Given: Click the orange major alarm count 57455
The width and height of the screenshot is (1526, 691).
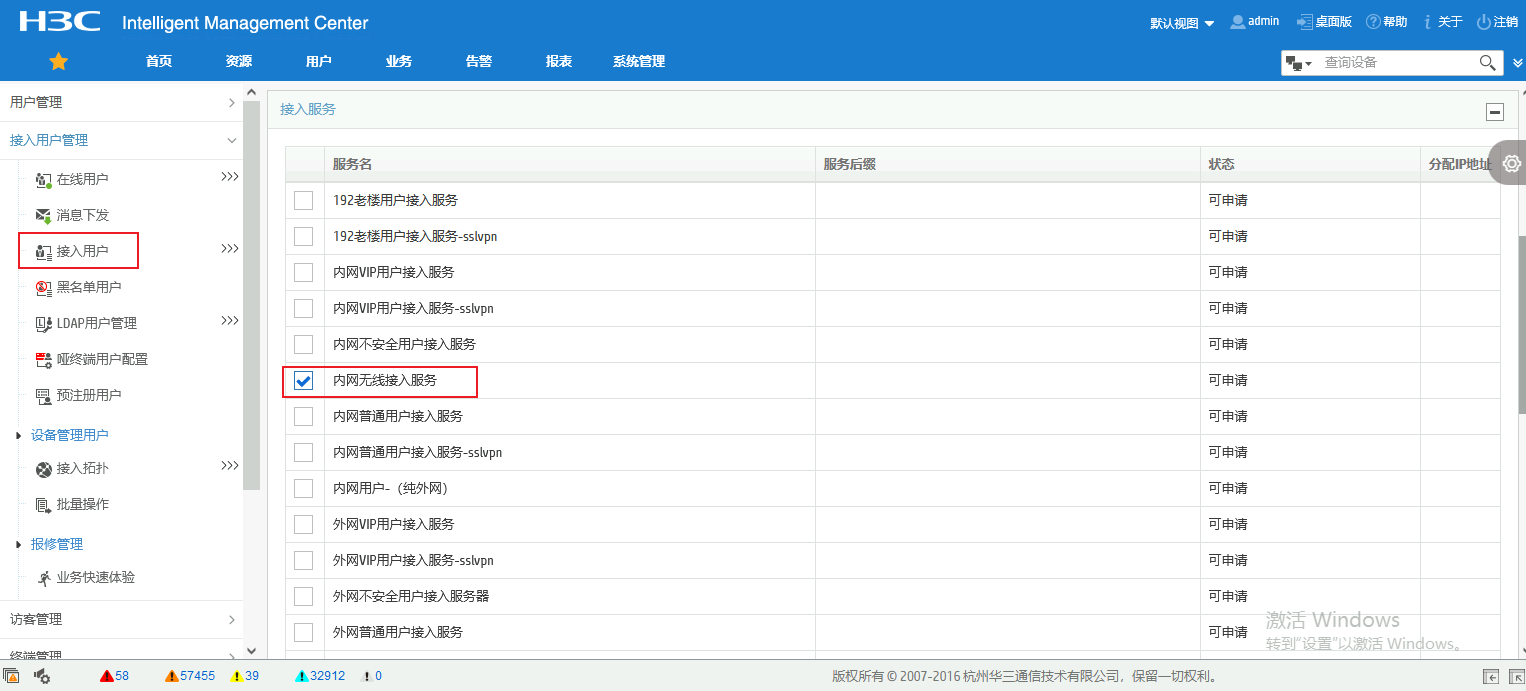Looking at the screenshot, I should coord(197,676).
